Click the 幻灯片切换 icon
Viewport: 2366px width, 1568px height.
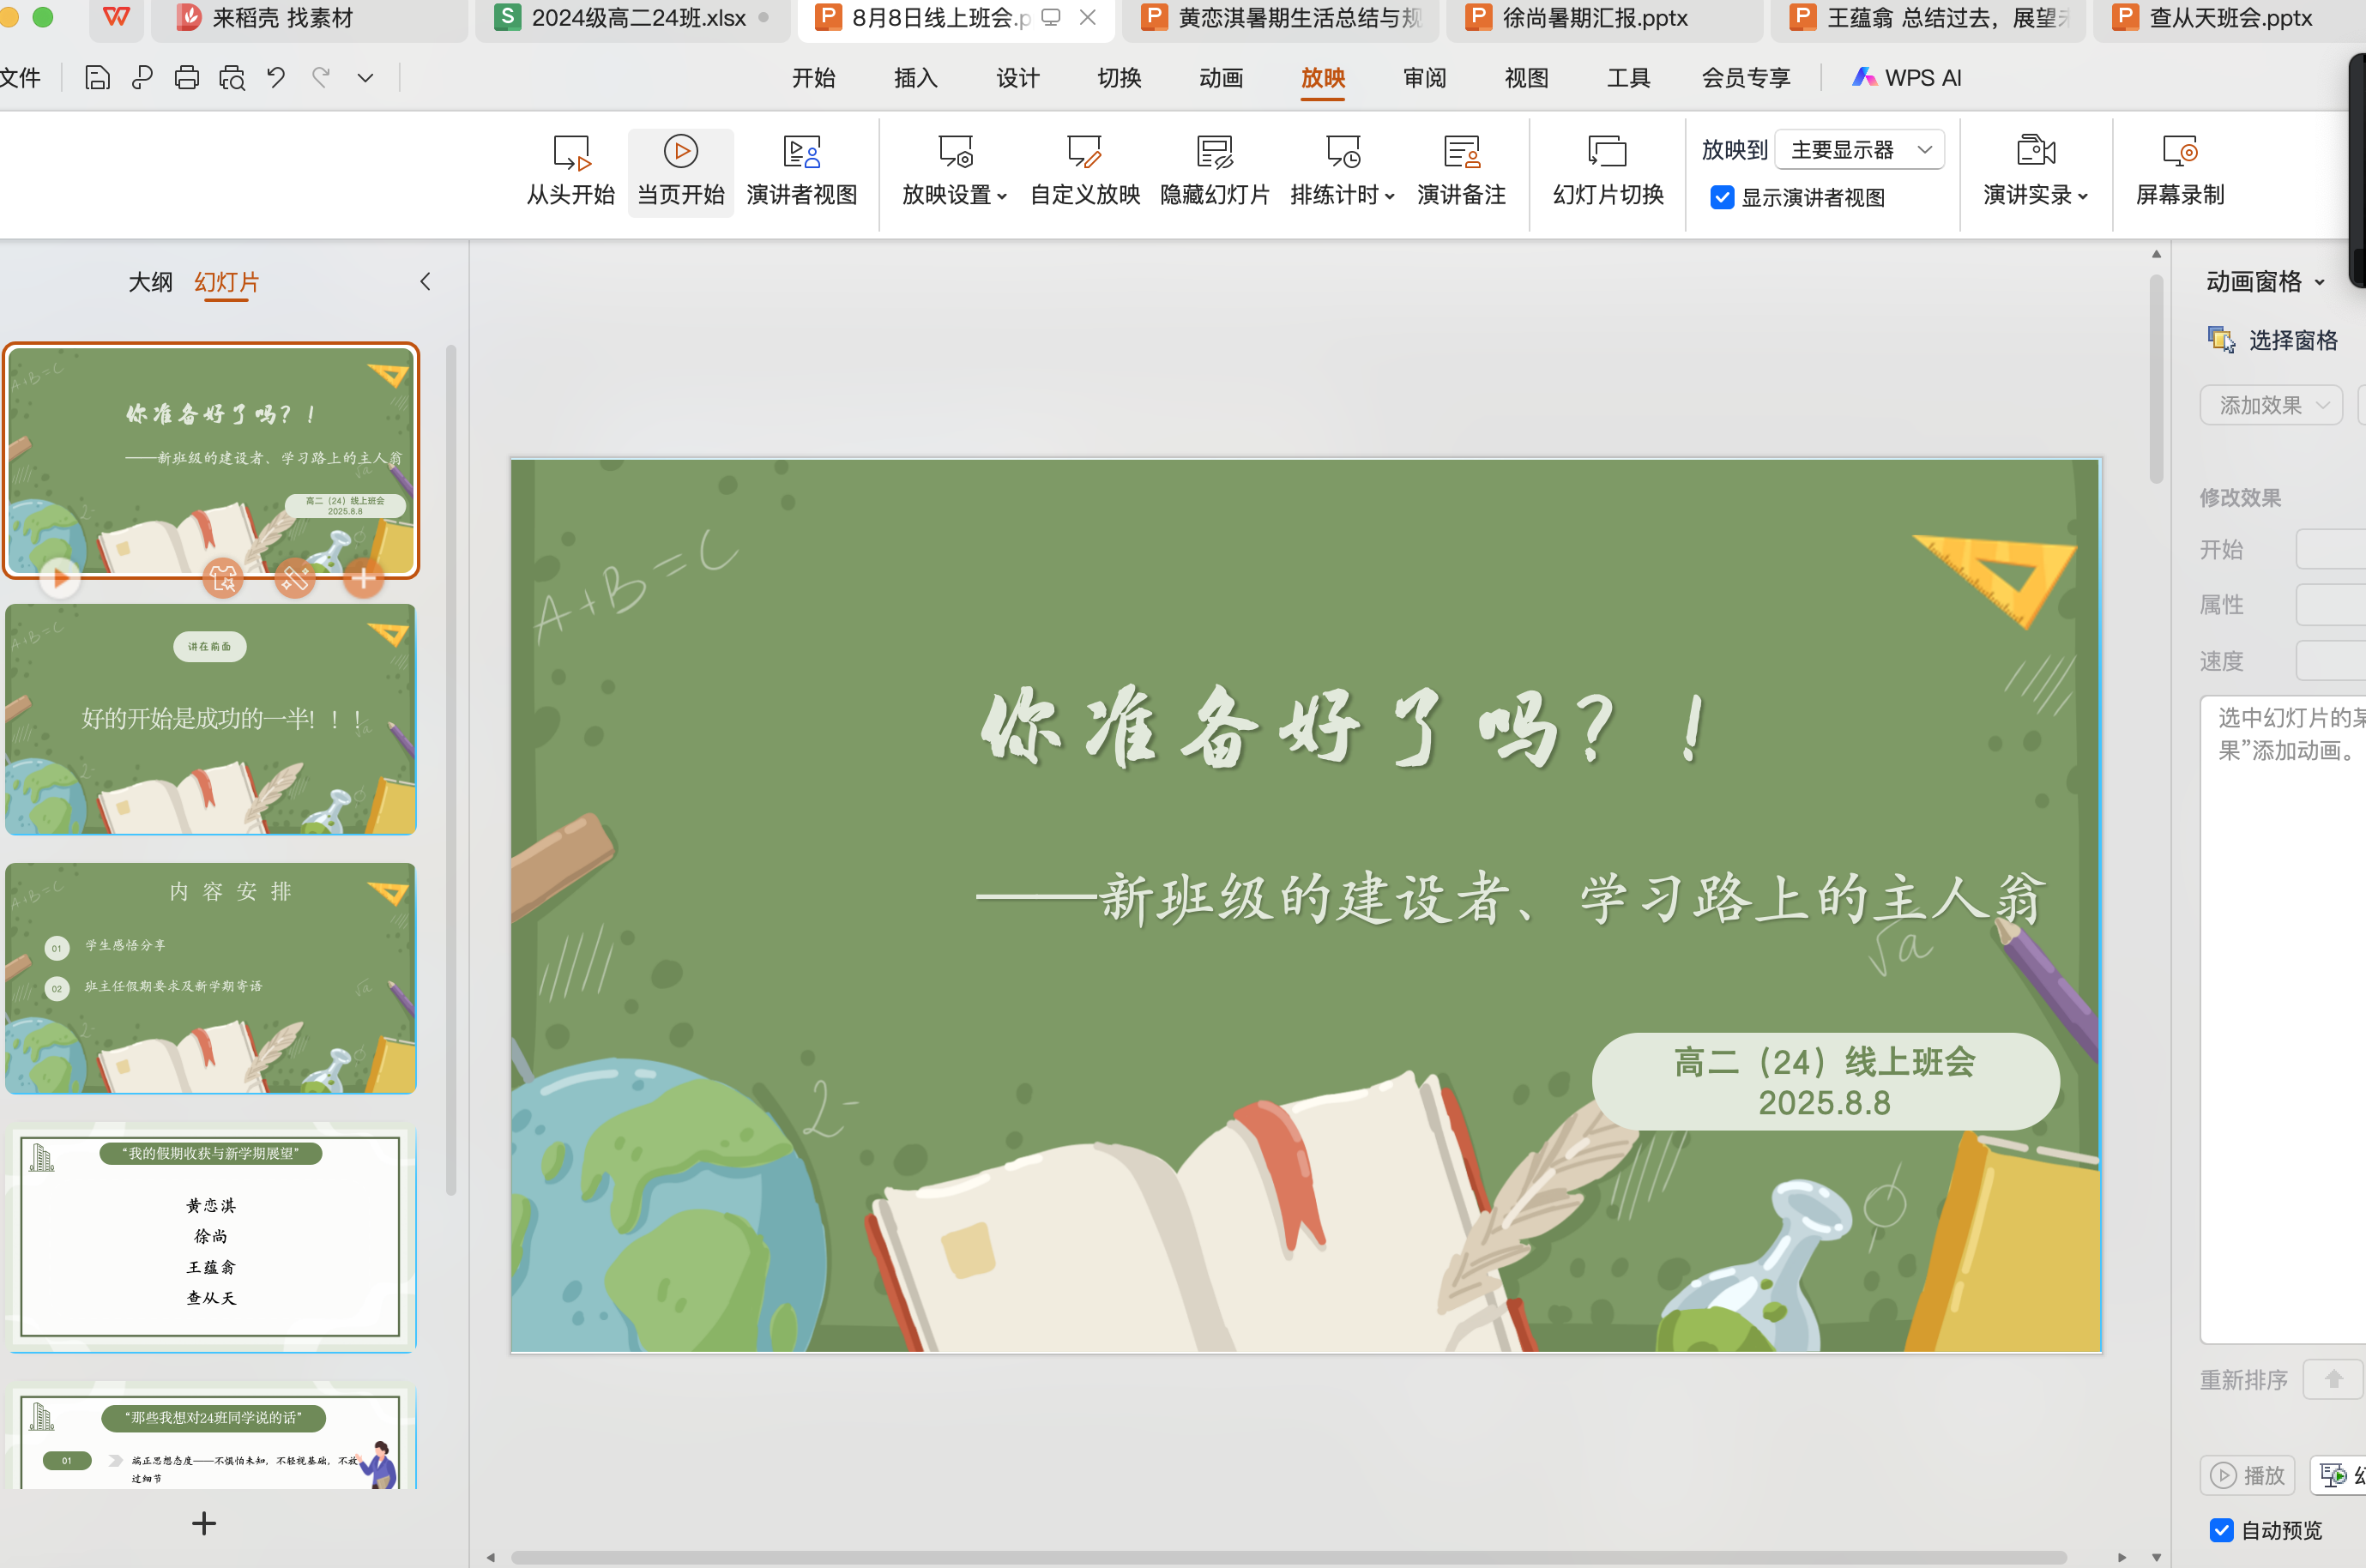tap(1607, 152)
